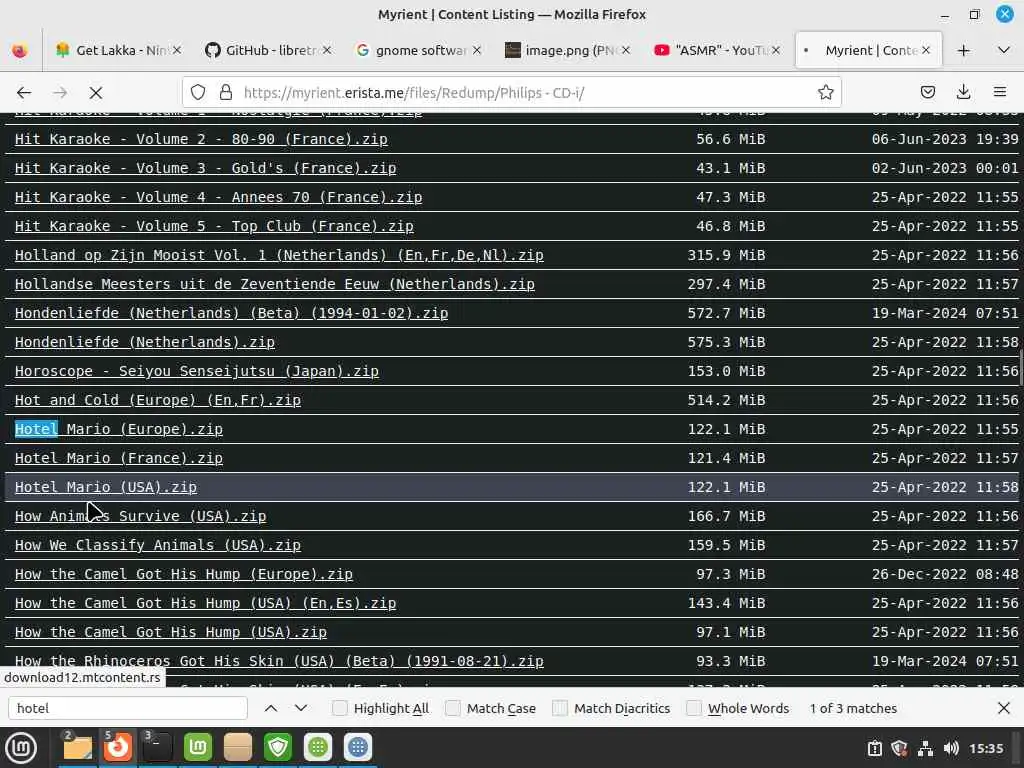
Task: Toggle the Match Diacritics checkbox
Action: tap(560, 708)
